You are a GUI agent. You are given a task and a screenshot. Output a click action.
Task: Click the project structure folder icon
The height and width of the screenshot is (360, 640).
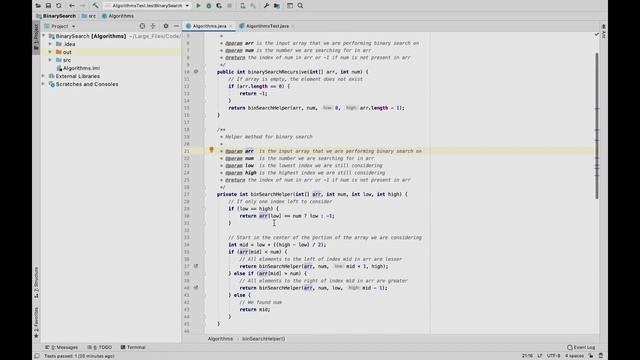tap(277, 6)
